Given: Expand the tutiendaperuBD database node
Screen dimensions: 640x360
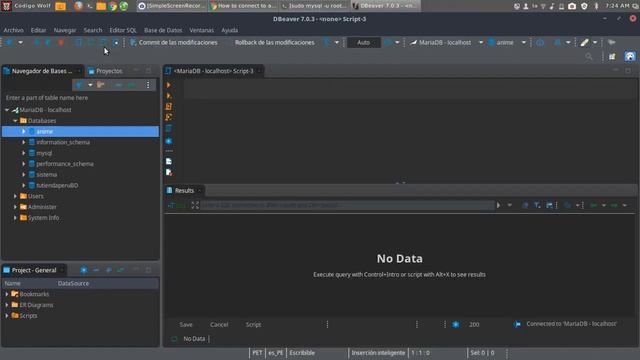Looking at the screenshot, I should pyautogui.click(x=24, y=185).
